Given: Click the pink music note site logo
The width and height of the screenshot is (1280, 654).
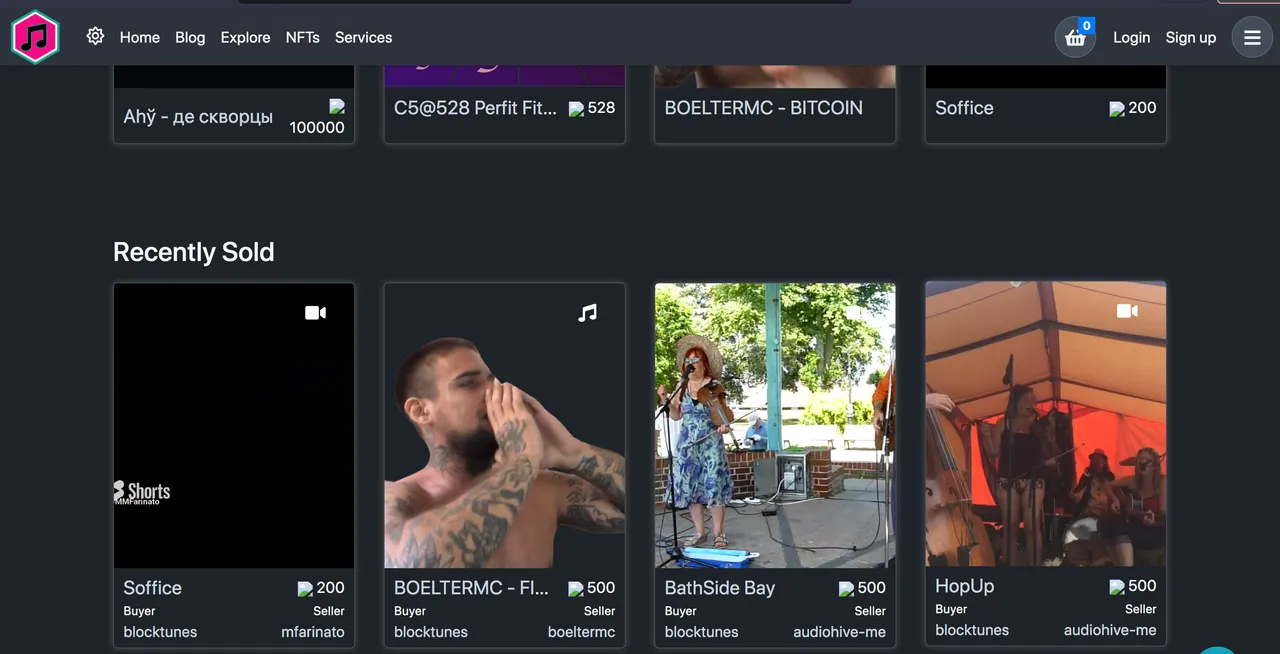Looking at the screenshot, I should 35,37.
